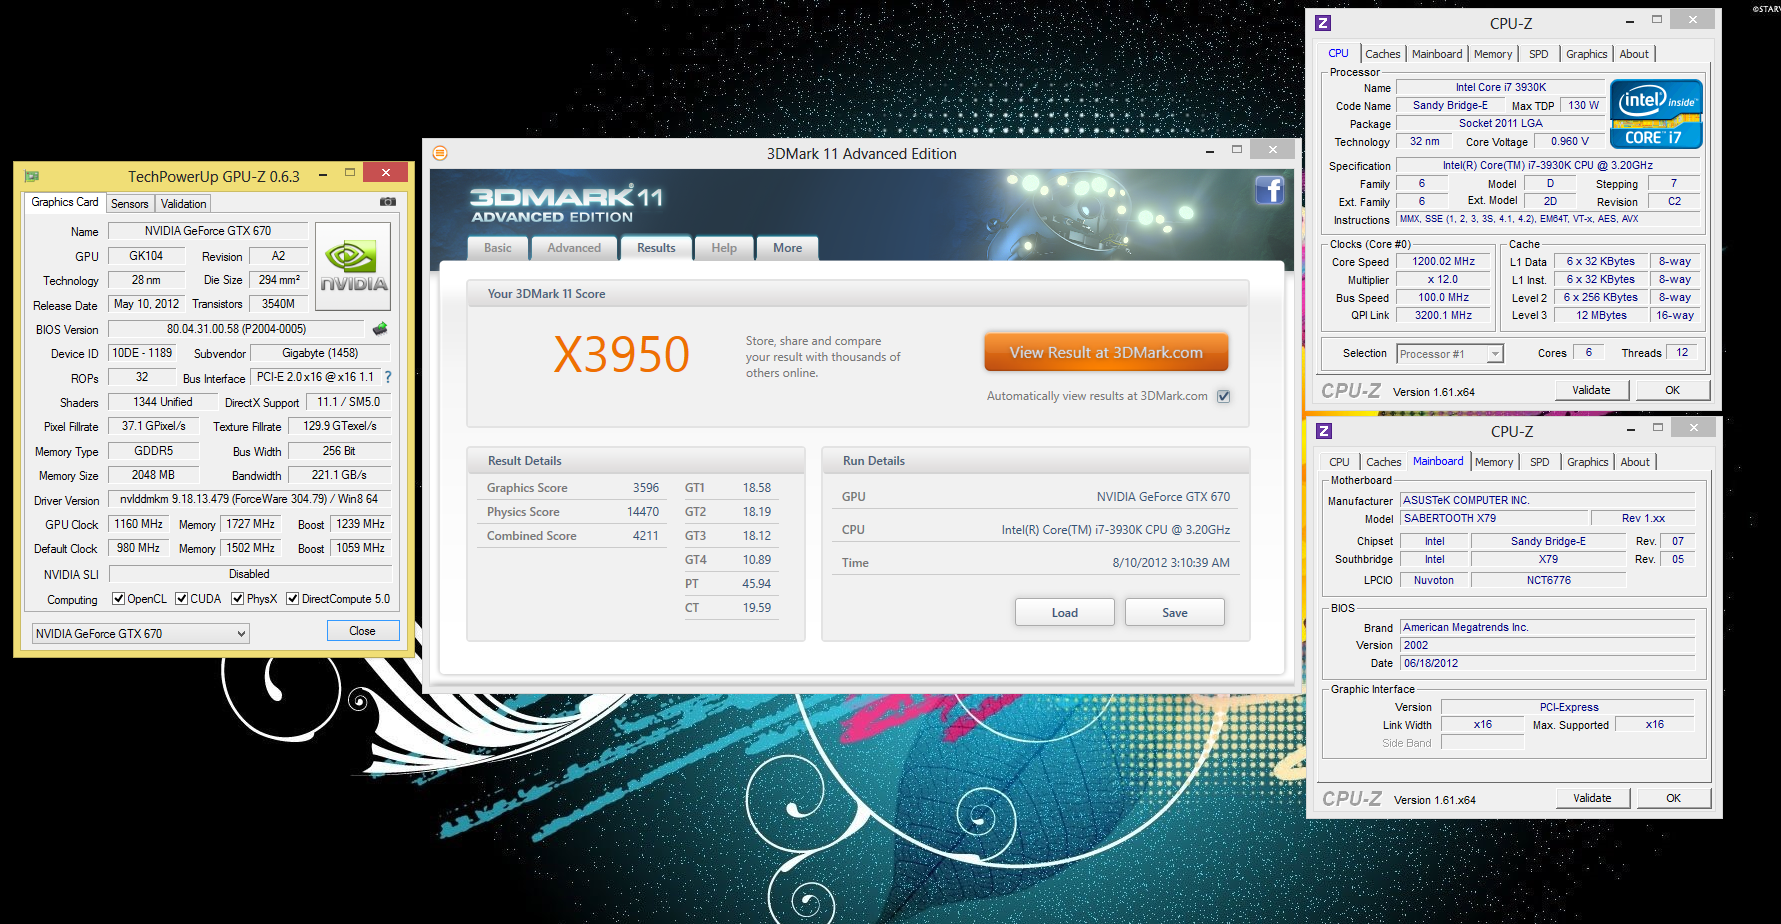Toggle the PhysX checkbox
This screenshot has width=1781, height=924.
point(237,599)
